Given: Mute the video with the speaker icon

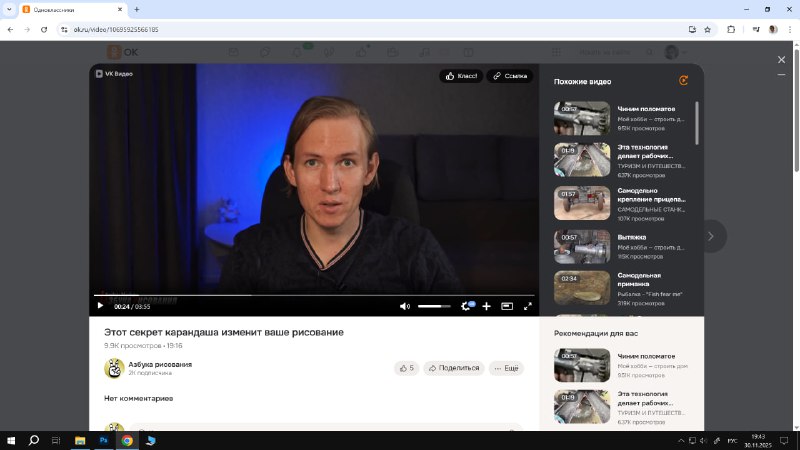Looking at the screenshot, I should click(405, 306).
